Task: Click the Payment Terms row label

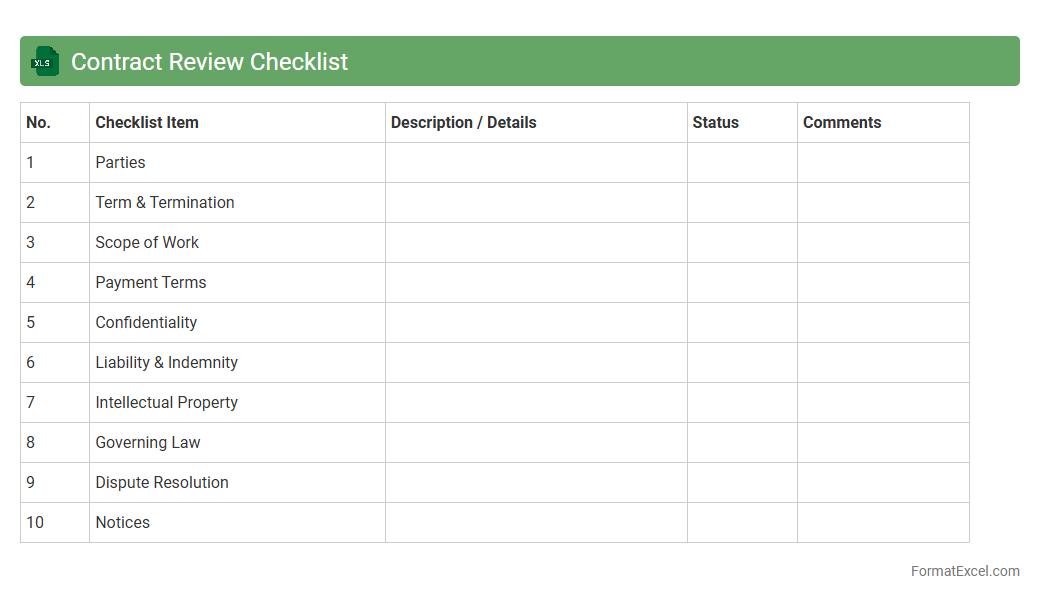Action: pyautogui.click(x=151, y=283)
